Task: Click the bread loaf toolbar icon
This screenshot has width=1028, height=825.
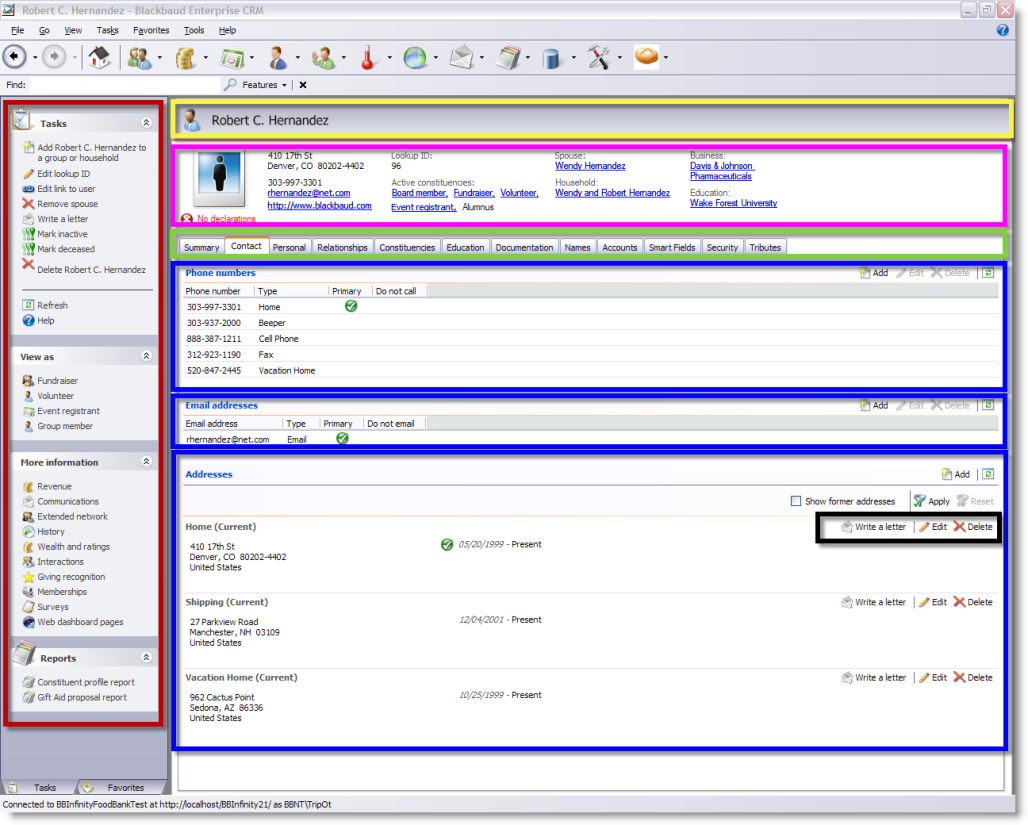Action: (646, 56)
